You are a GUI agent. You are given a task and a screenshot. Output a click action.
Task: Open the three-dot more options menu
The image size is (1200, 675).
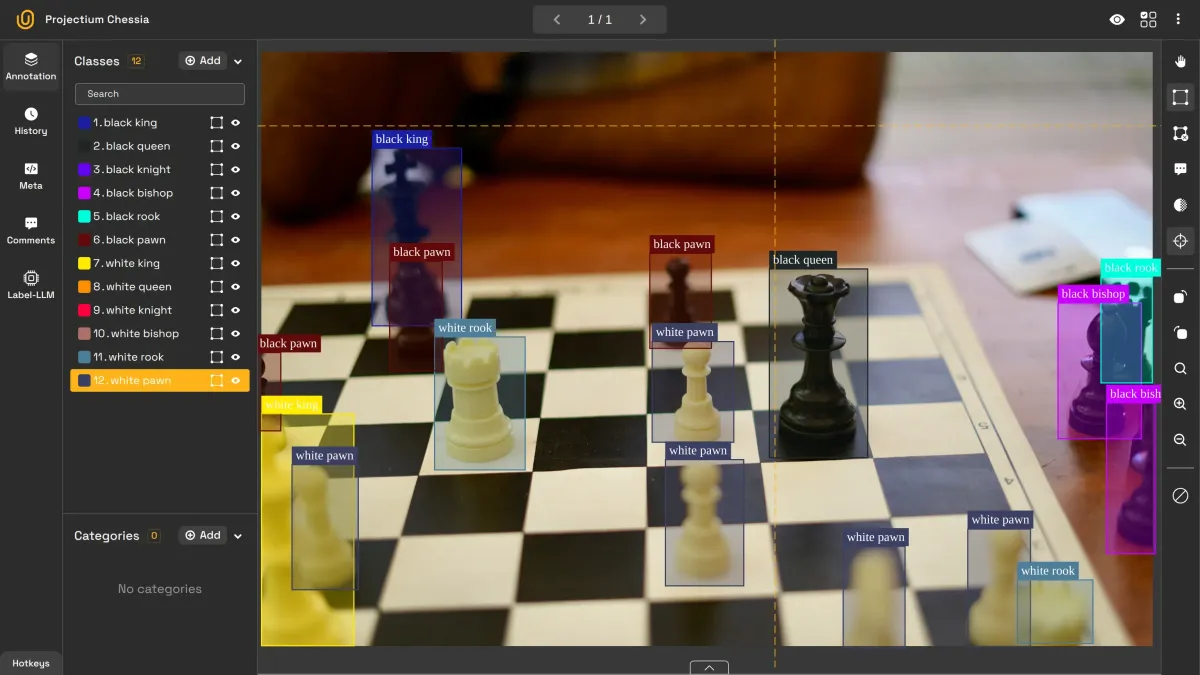click(1179, 20)
